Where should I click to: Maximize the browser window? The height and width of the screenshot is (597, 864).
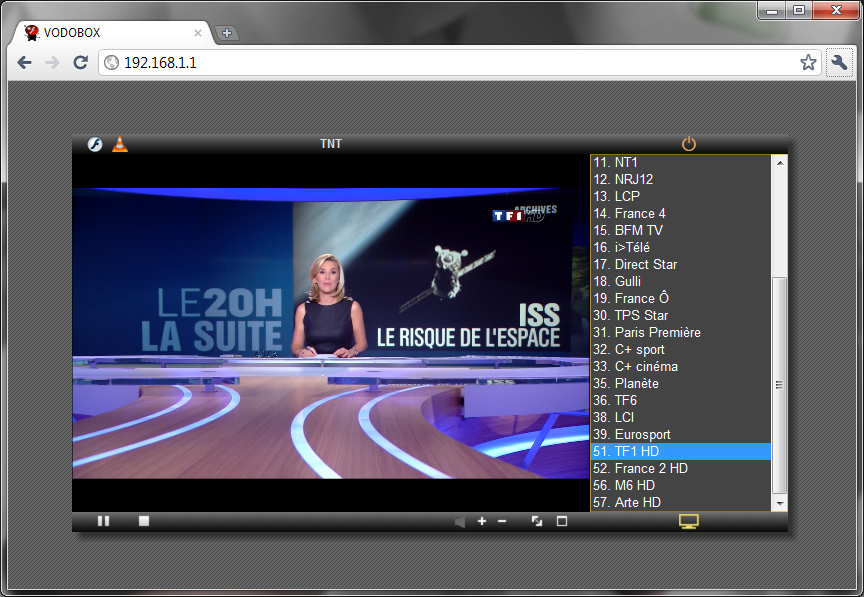point(799,10)
